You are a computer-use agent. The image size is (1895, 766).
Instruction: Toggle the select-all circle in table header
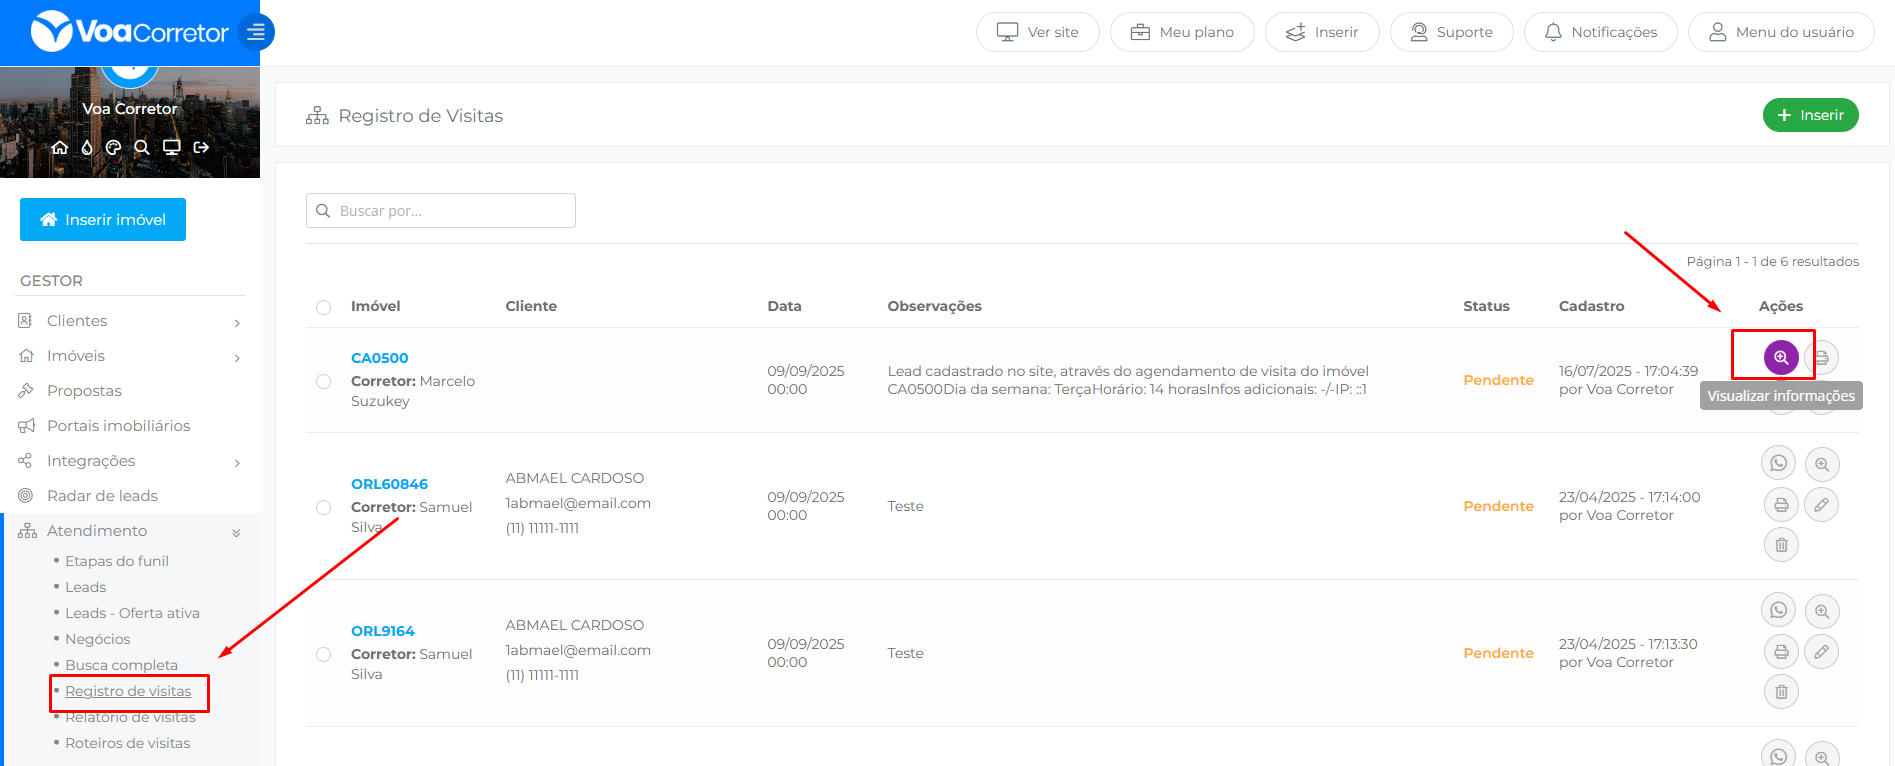pos(323,307)
